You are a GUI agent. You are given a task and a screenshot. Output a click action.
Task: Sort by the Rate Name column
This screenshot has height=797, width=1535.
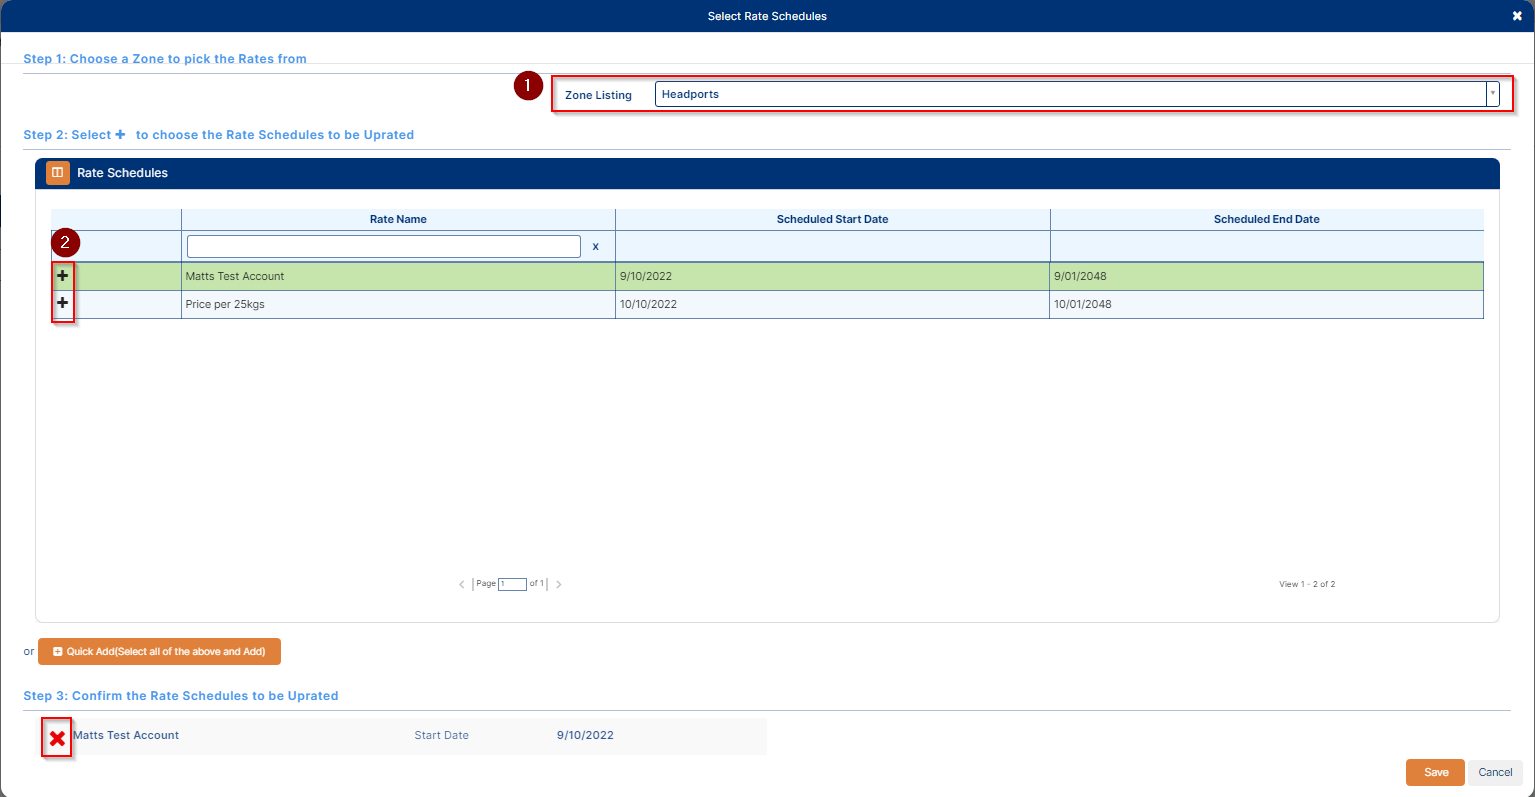pos(398,219)
